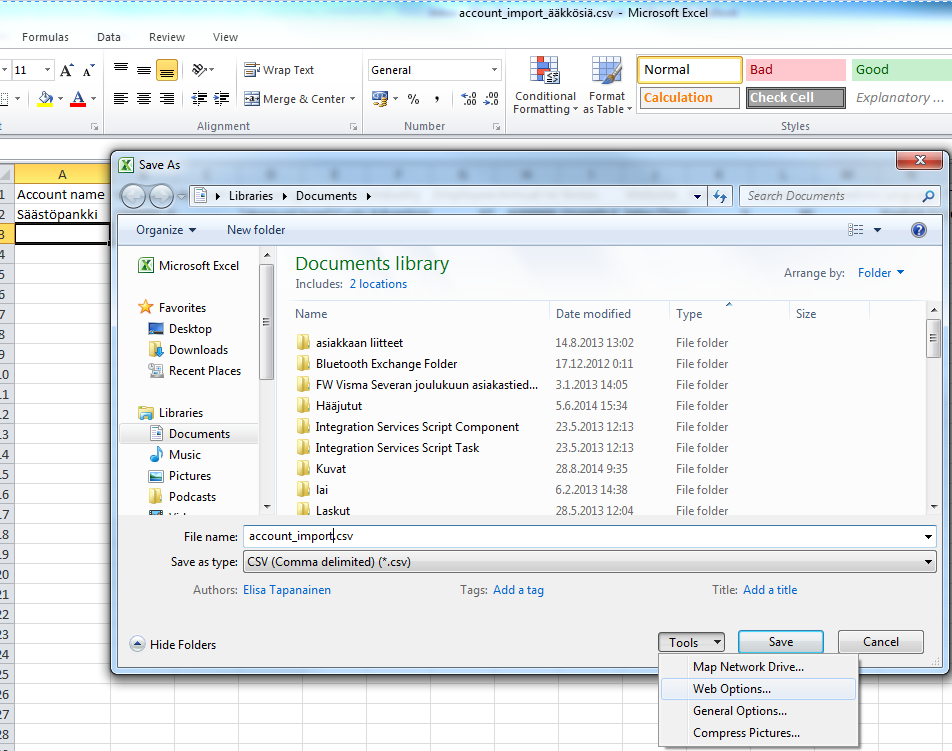The height and width of the screenshot is (751, 952).
Task: Change the view icon in Save As
Action: pos(855,230)
